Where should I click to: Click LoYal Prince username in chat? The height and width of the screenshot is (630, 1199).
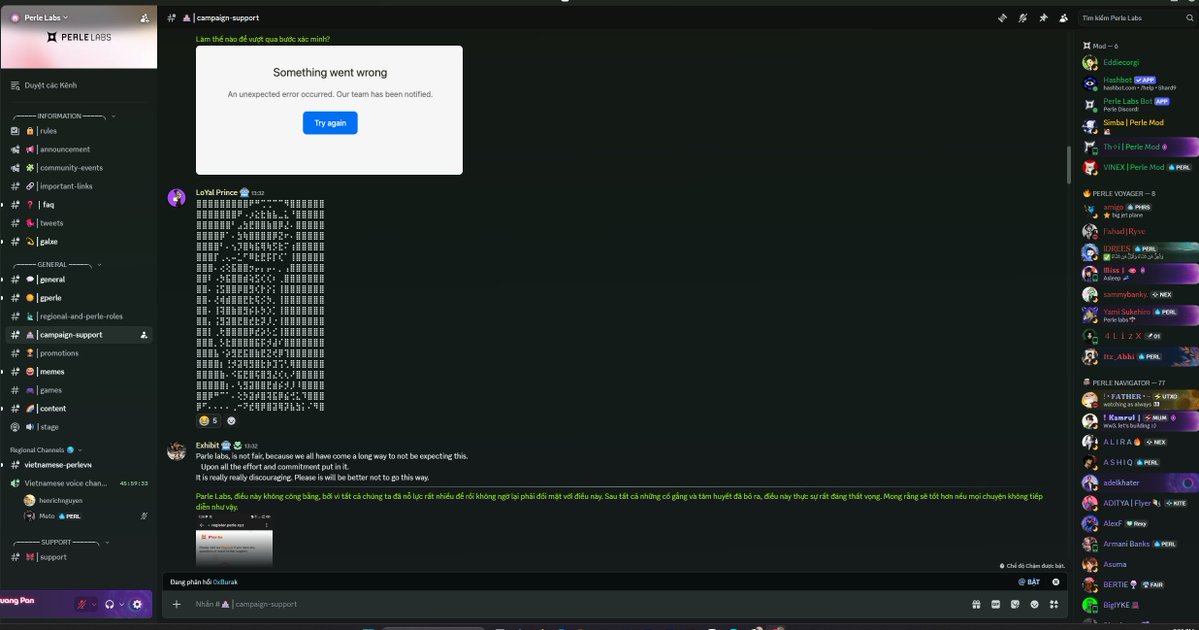(x=216, y=193)
